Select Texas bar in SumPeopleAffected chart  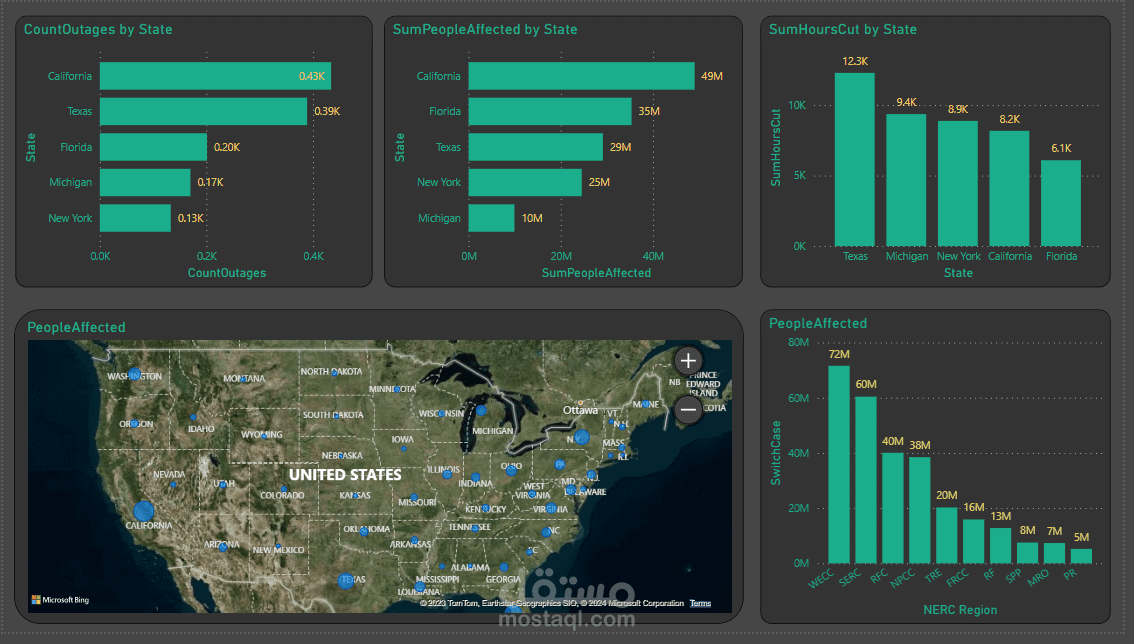tap(536, 147)
